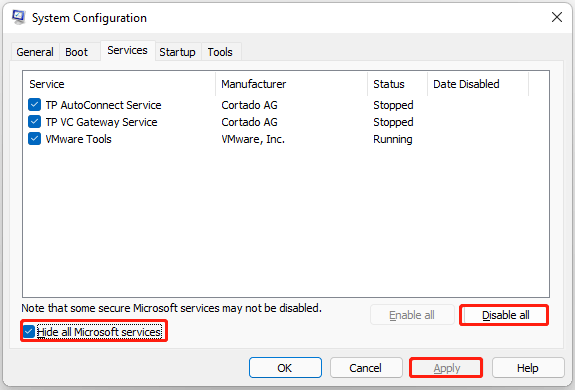Screen dimensions: 575x390
Task: Close the System Configuration window
Action: 557,17
